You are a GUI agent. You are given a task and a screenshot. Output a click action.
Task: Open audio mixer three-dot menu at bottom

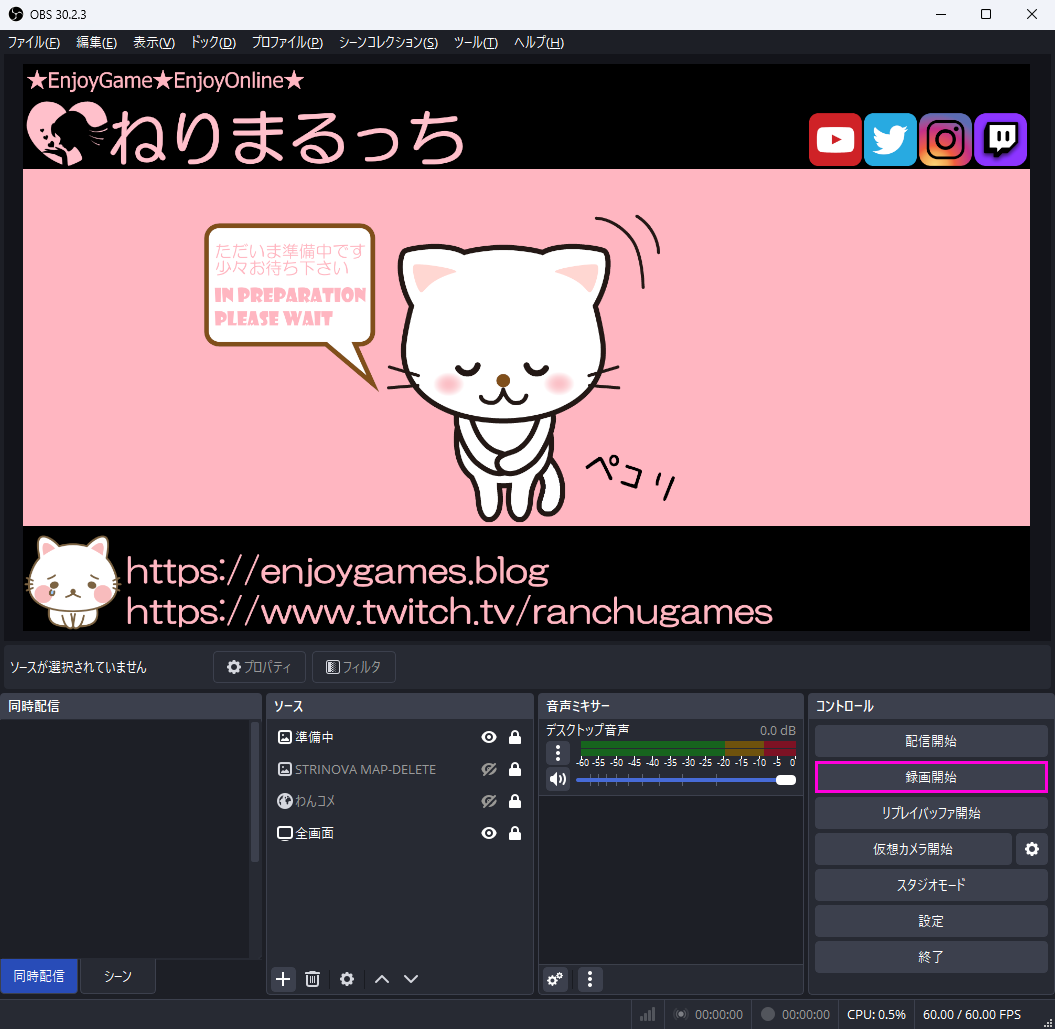pyautogui.click(x=590, y=979)
